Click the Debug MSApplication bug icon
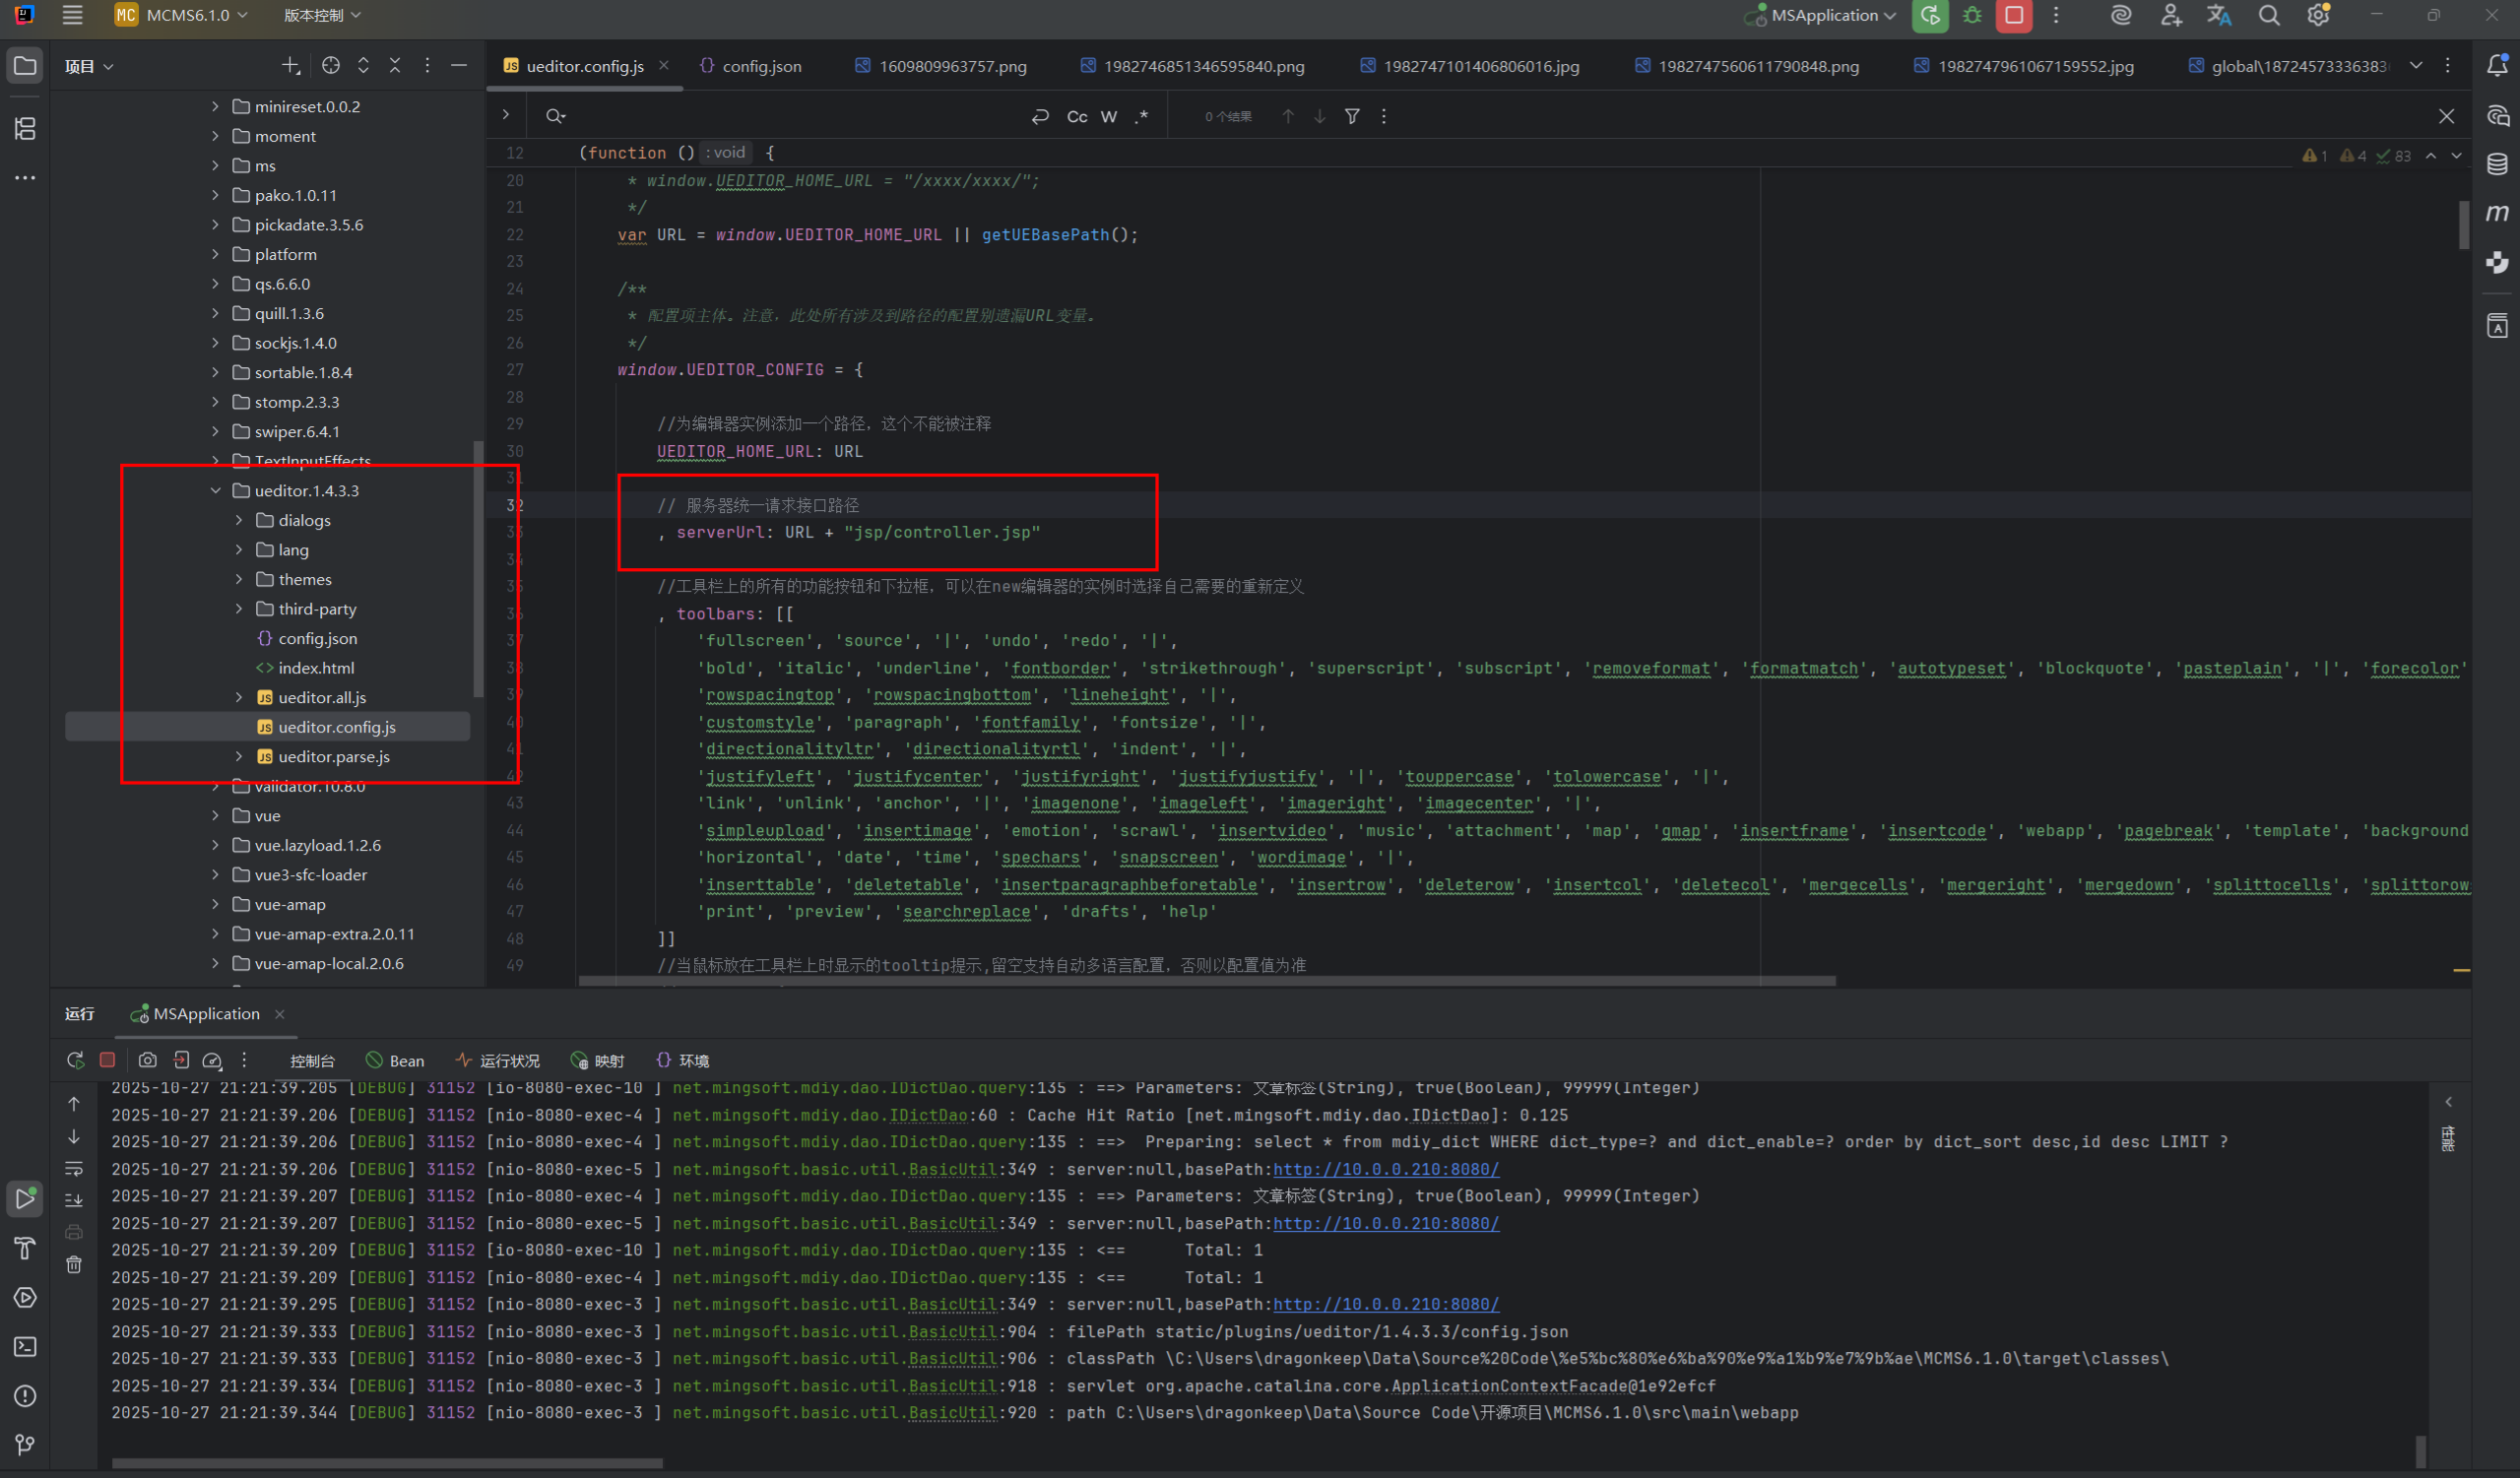This screenshot has width=2520, height=1478. [x=1971, y=16]
